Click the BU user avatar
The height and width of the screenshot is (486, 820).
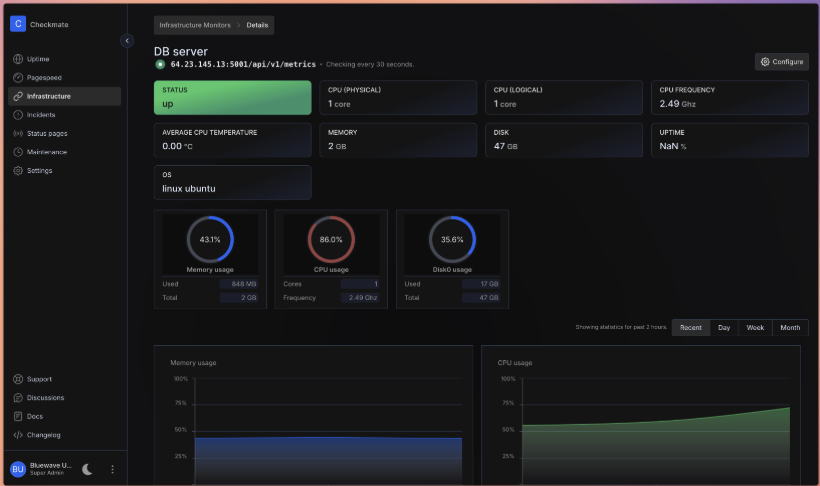click(x=18, y=469)
